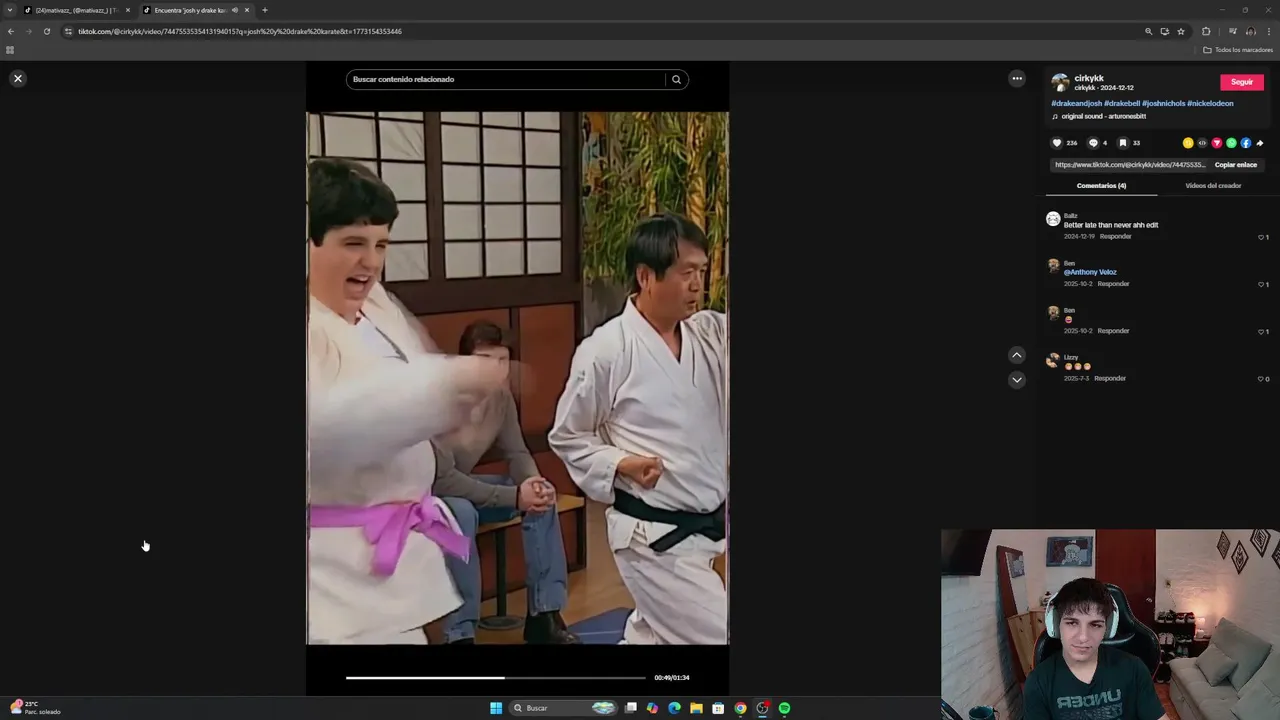1280x720 pixels.
Task: Like the video with the heart icon
Action: (1057, 143)
